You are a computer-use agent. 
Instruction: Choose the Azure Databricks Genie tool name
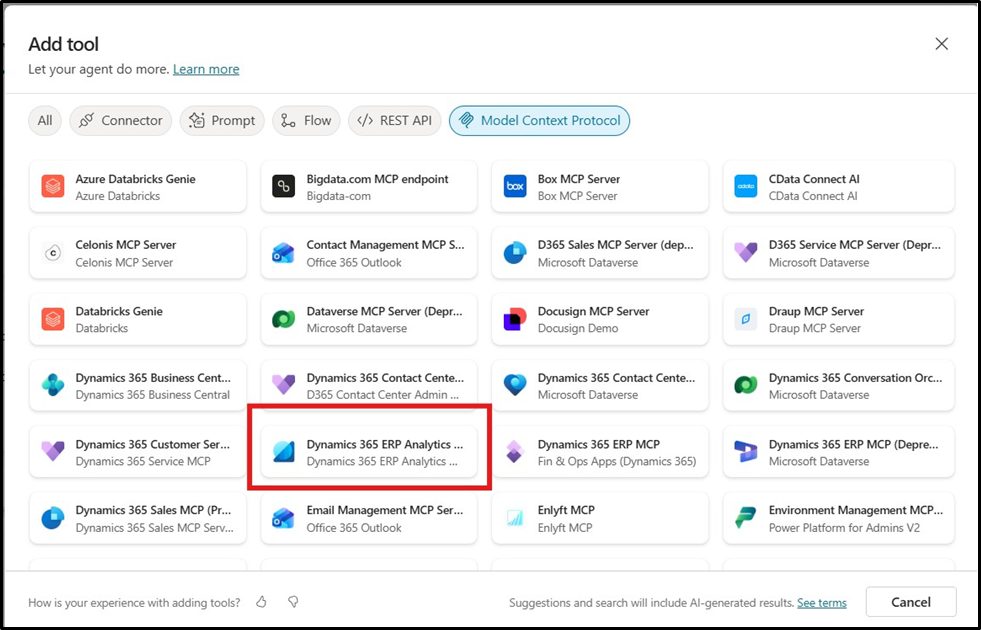(136, 179)
